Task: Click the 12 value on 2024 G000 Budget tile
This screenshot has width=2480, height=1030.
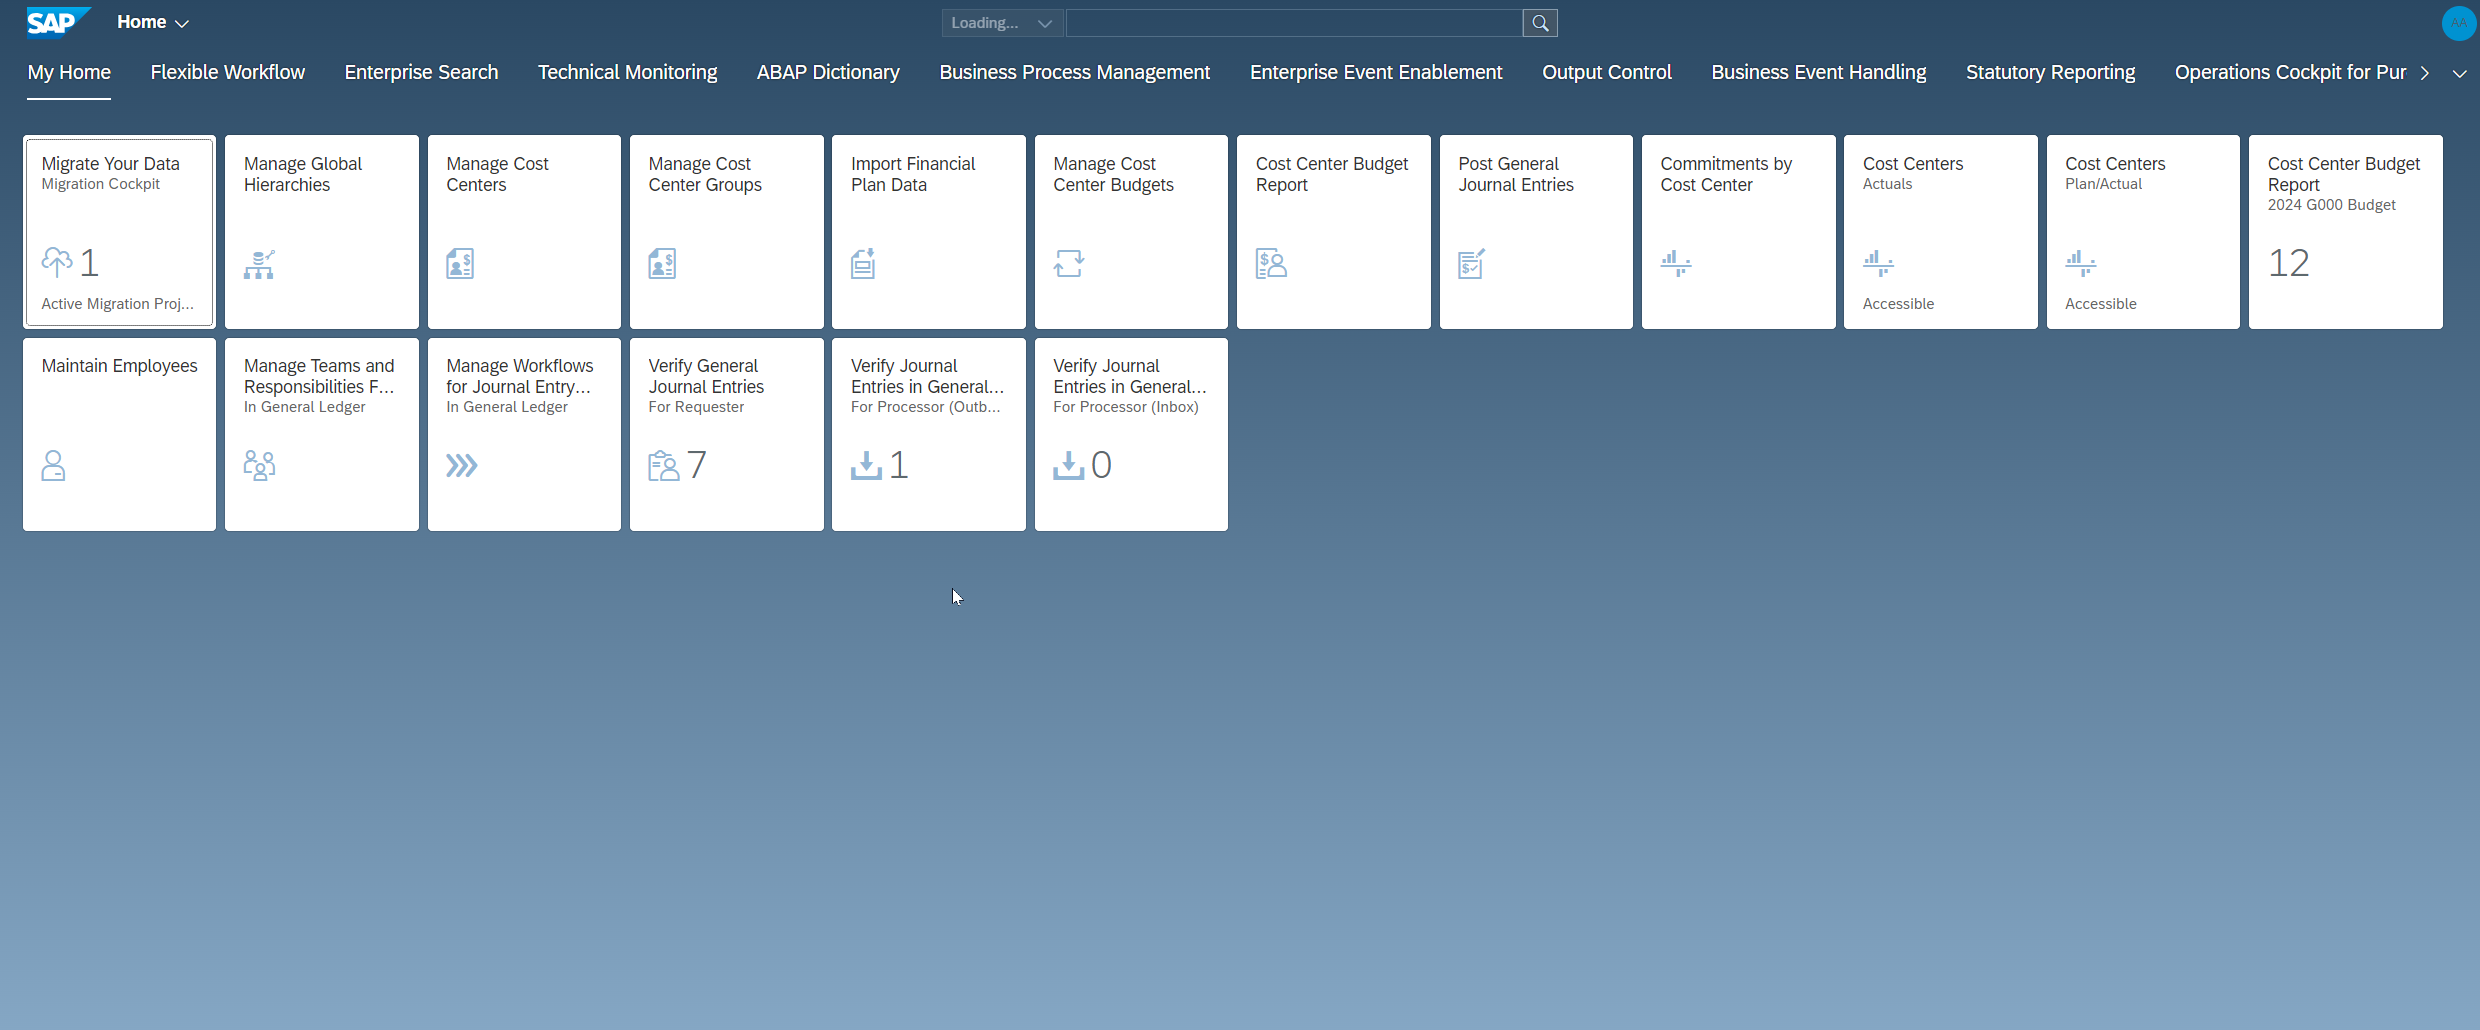Action: click(2289, 263)
